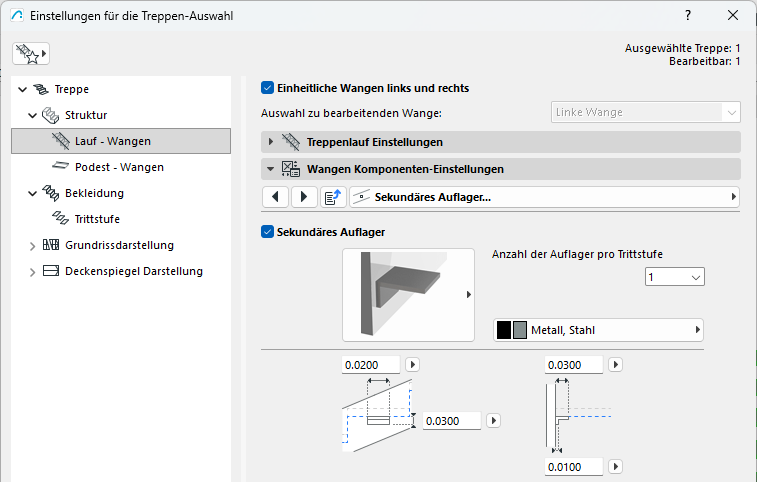Click arrow button beside top 0.0300 field
The width and height of the screenshot is (757, 482).
click(x=617, y=365)
